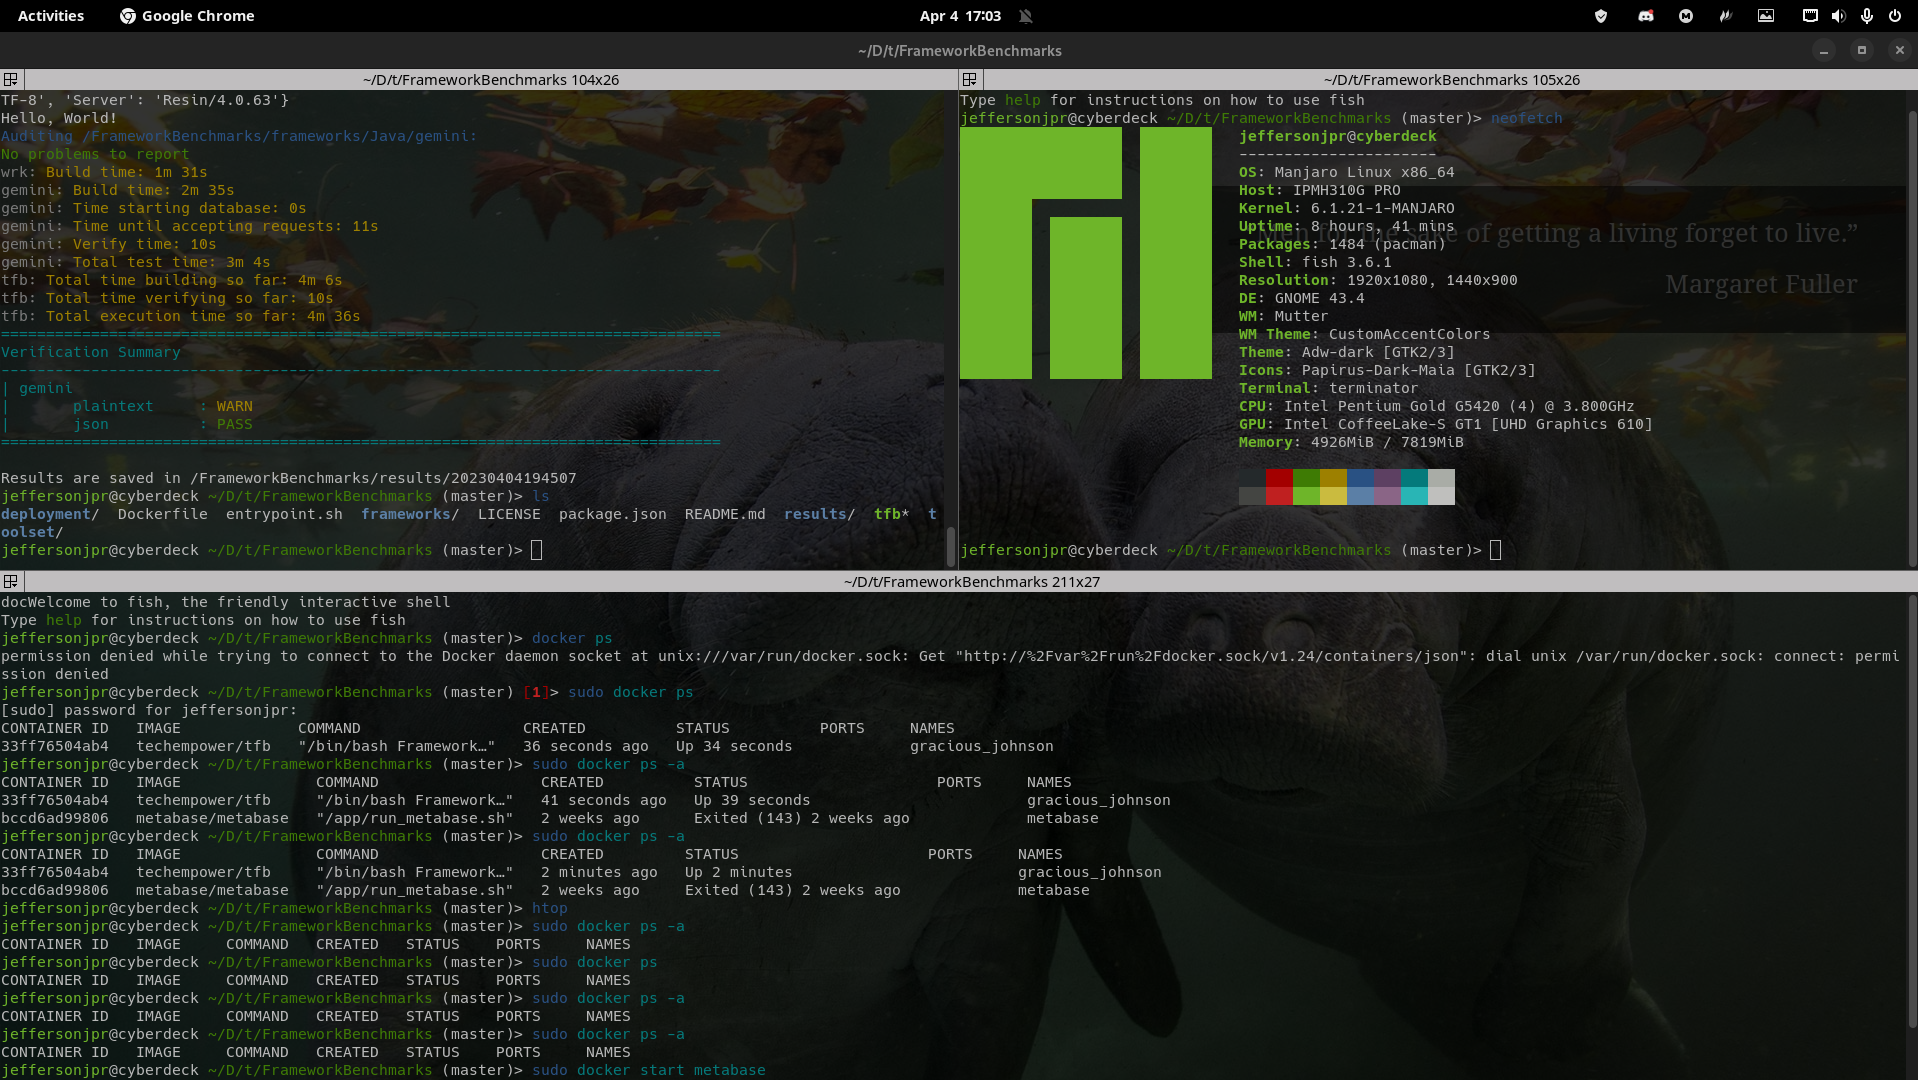Click the 'Terminal: terminator' line

point(1328,388)
